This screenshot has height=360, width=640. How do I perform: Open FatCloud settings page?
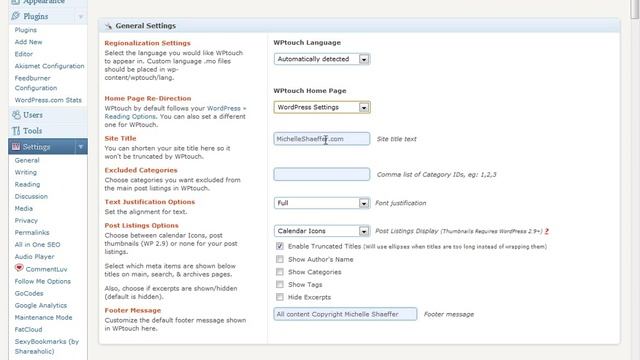point(28,329)
